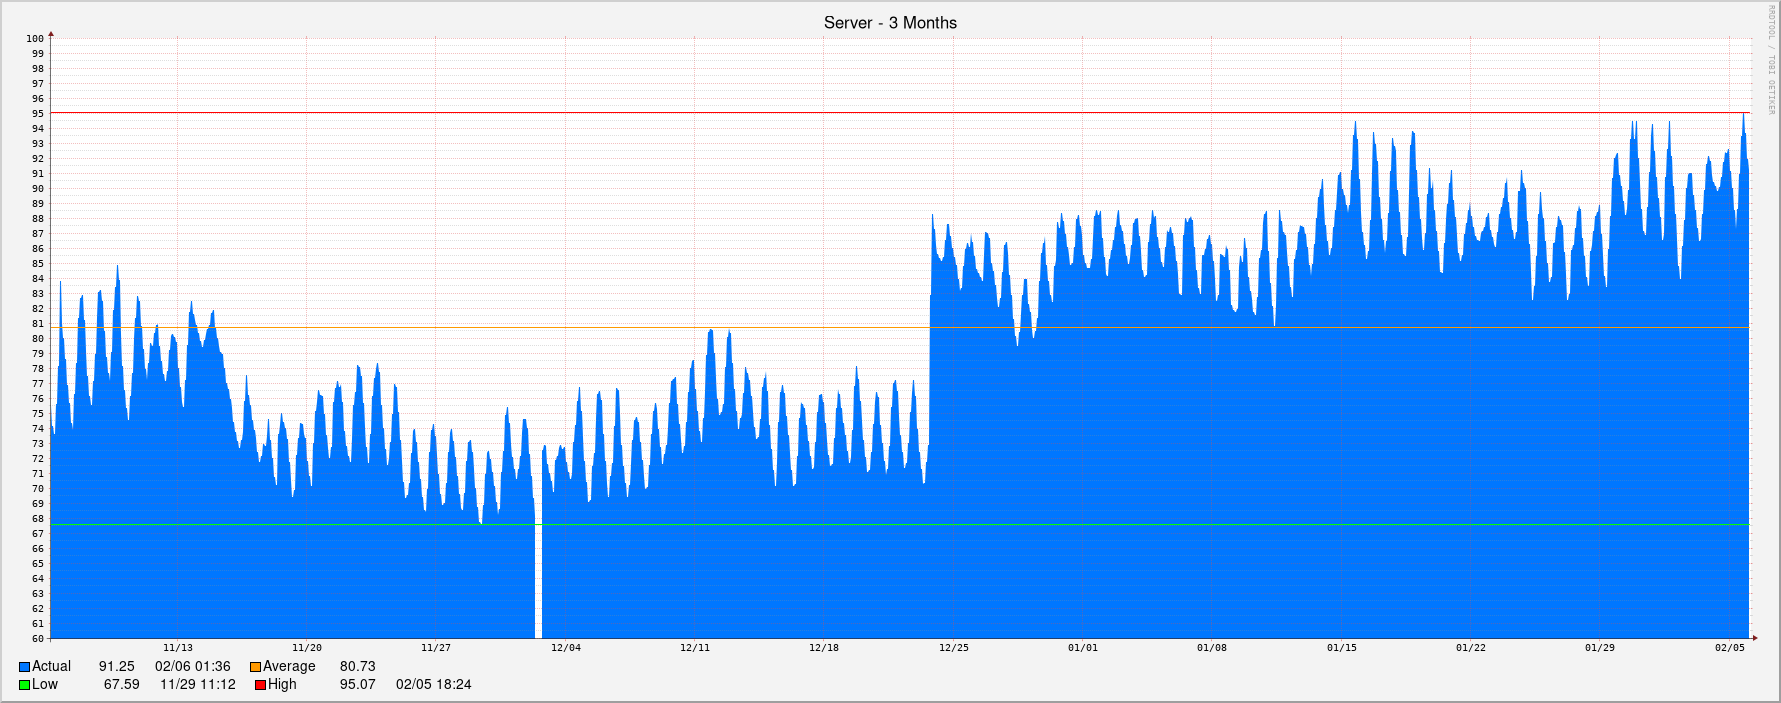Click the Actual value 91.25
The image size is (1781, 703).
click(x=116, y=667)
